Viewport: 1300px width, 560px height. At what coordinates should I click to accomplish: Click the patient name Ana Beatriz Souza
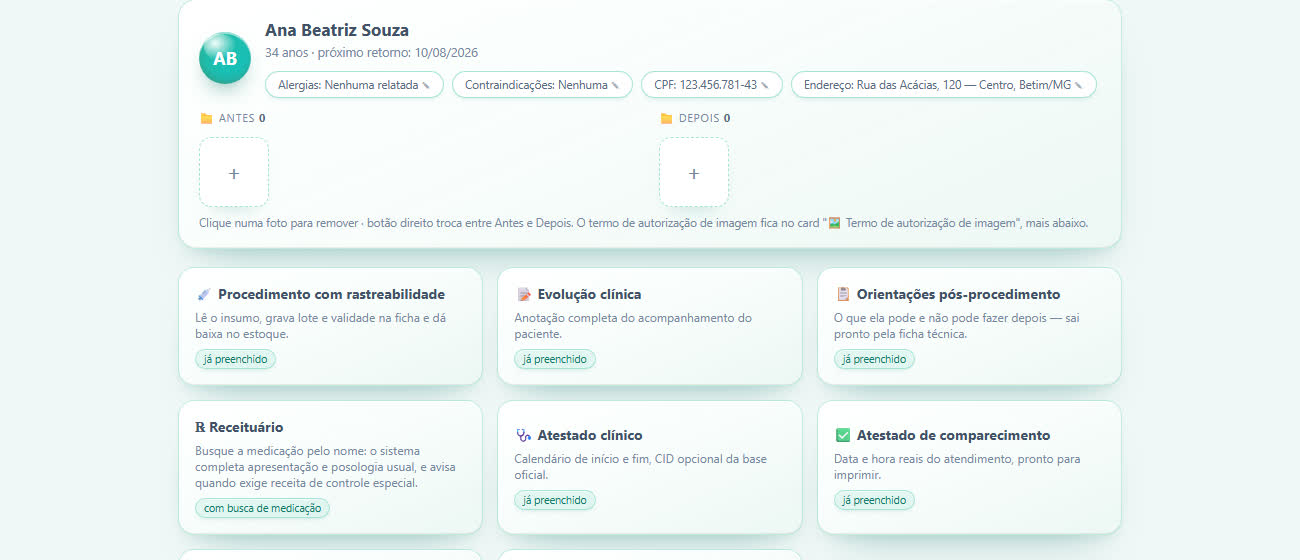click(337, 30)
